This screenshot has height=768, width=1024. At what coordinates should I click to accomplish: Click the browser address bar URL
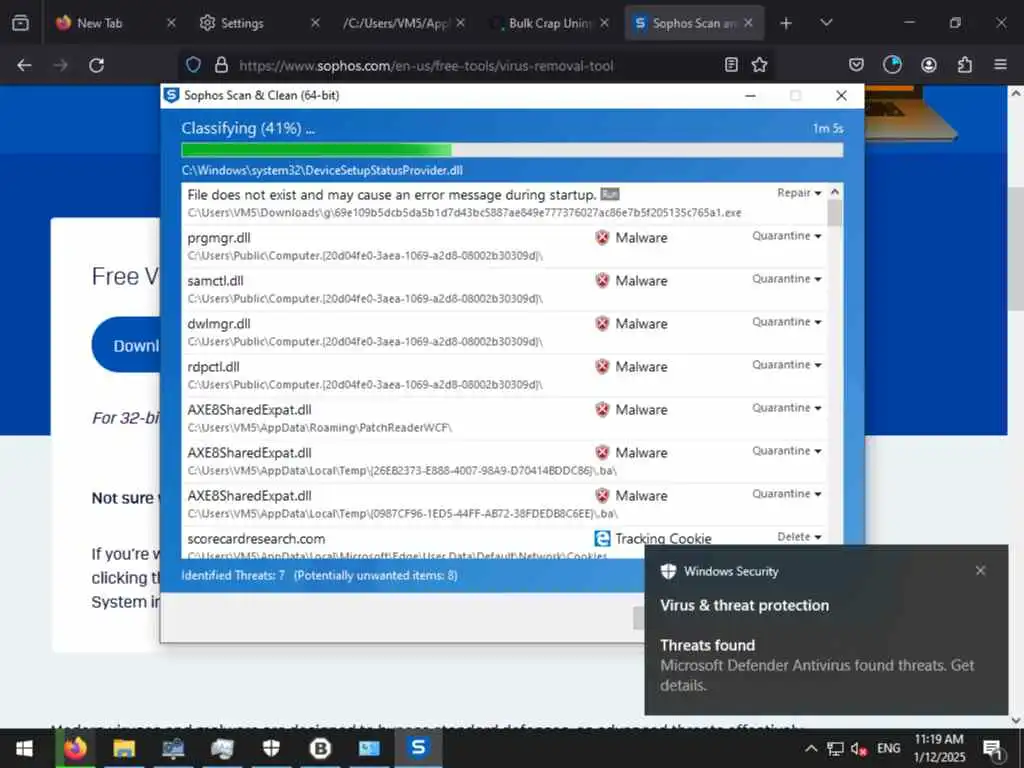(426, 65)
